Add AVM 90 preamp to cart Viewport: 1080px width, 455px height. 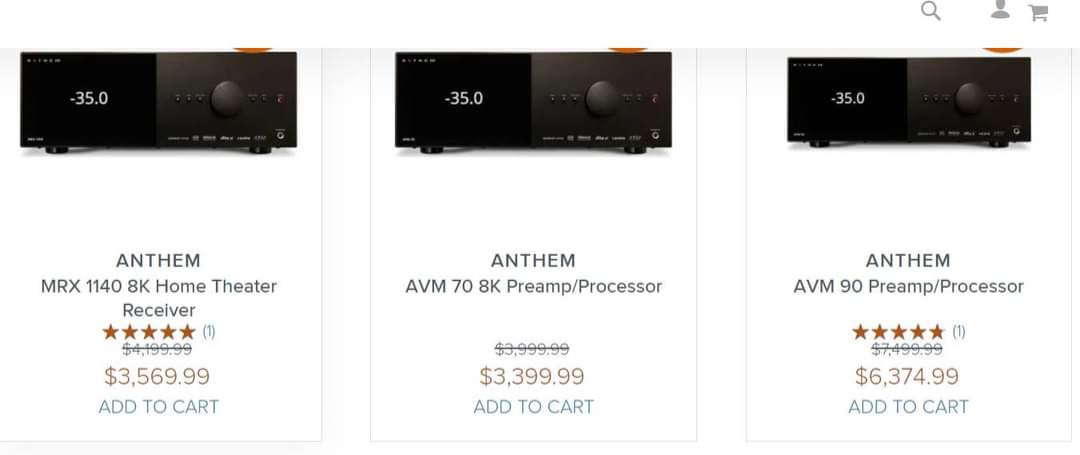[908, 407]
